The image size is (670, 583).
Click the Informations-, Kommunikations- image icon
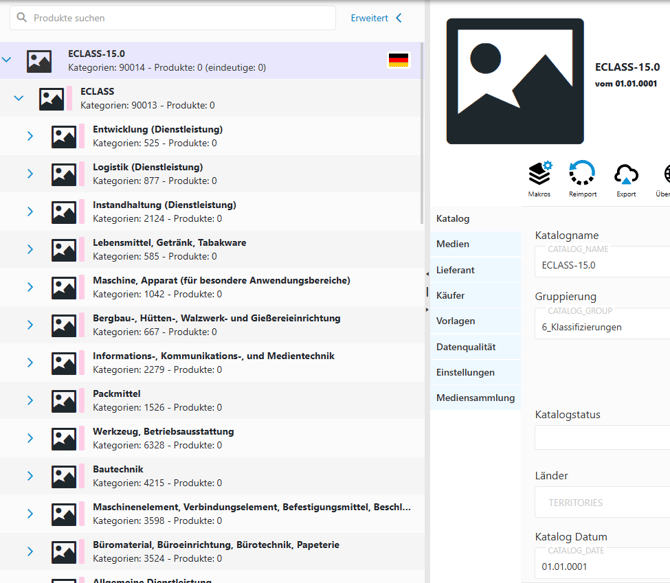tap(64, 363)
